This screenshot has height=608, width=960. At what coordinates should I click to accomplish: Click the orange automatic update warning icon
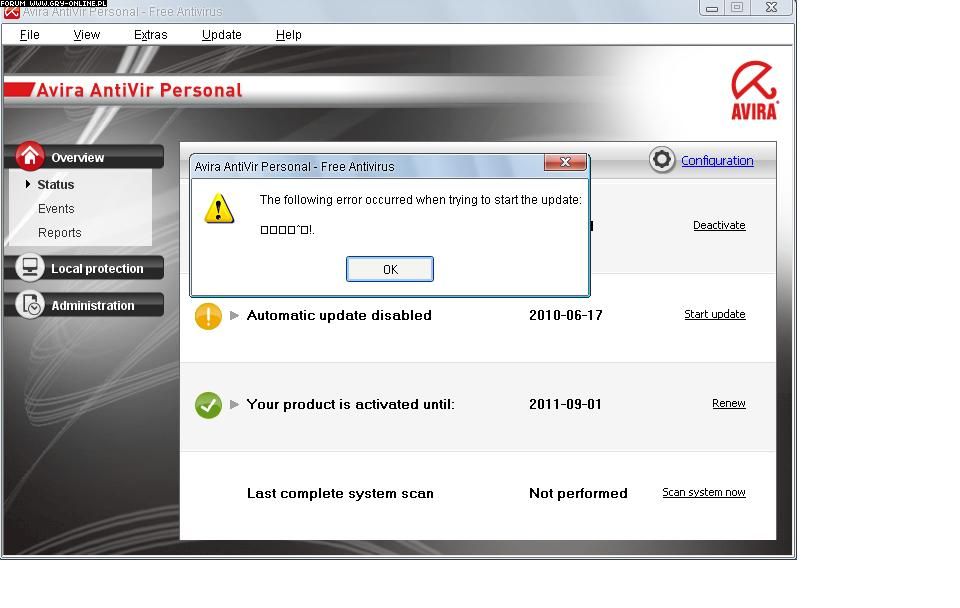tap(208, 316)
